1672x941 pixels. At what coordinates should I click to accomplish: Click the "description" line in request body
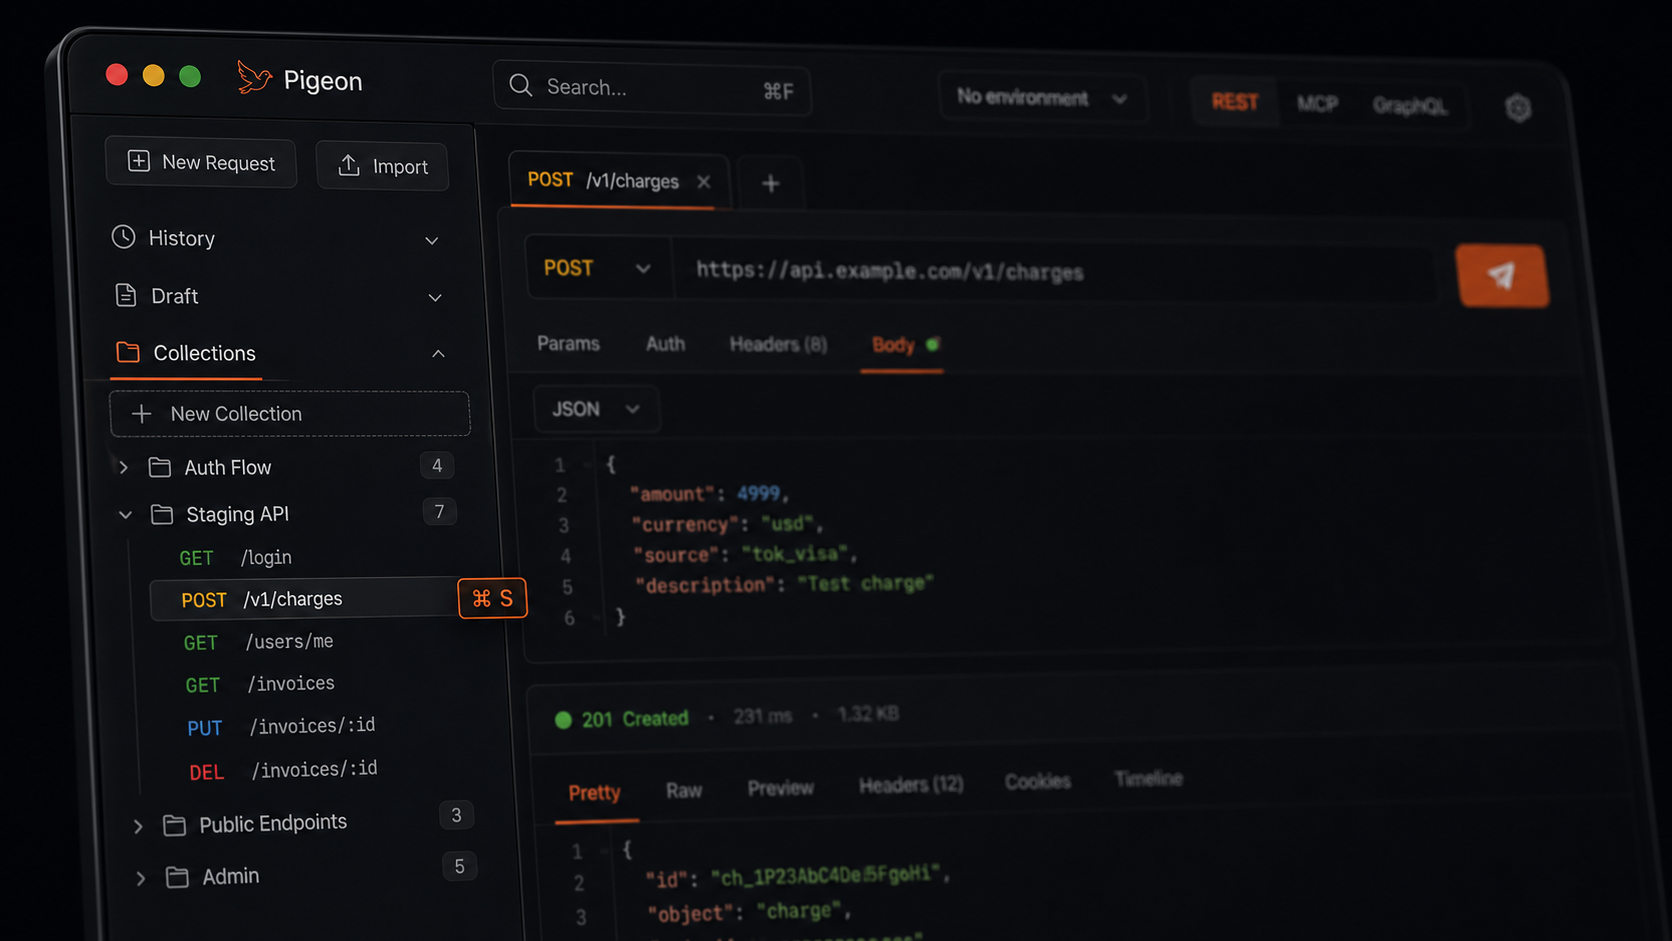[785, 584]
